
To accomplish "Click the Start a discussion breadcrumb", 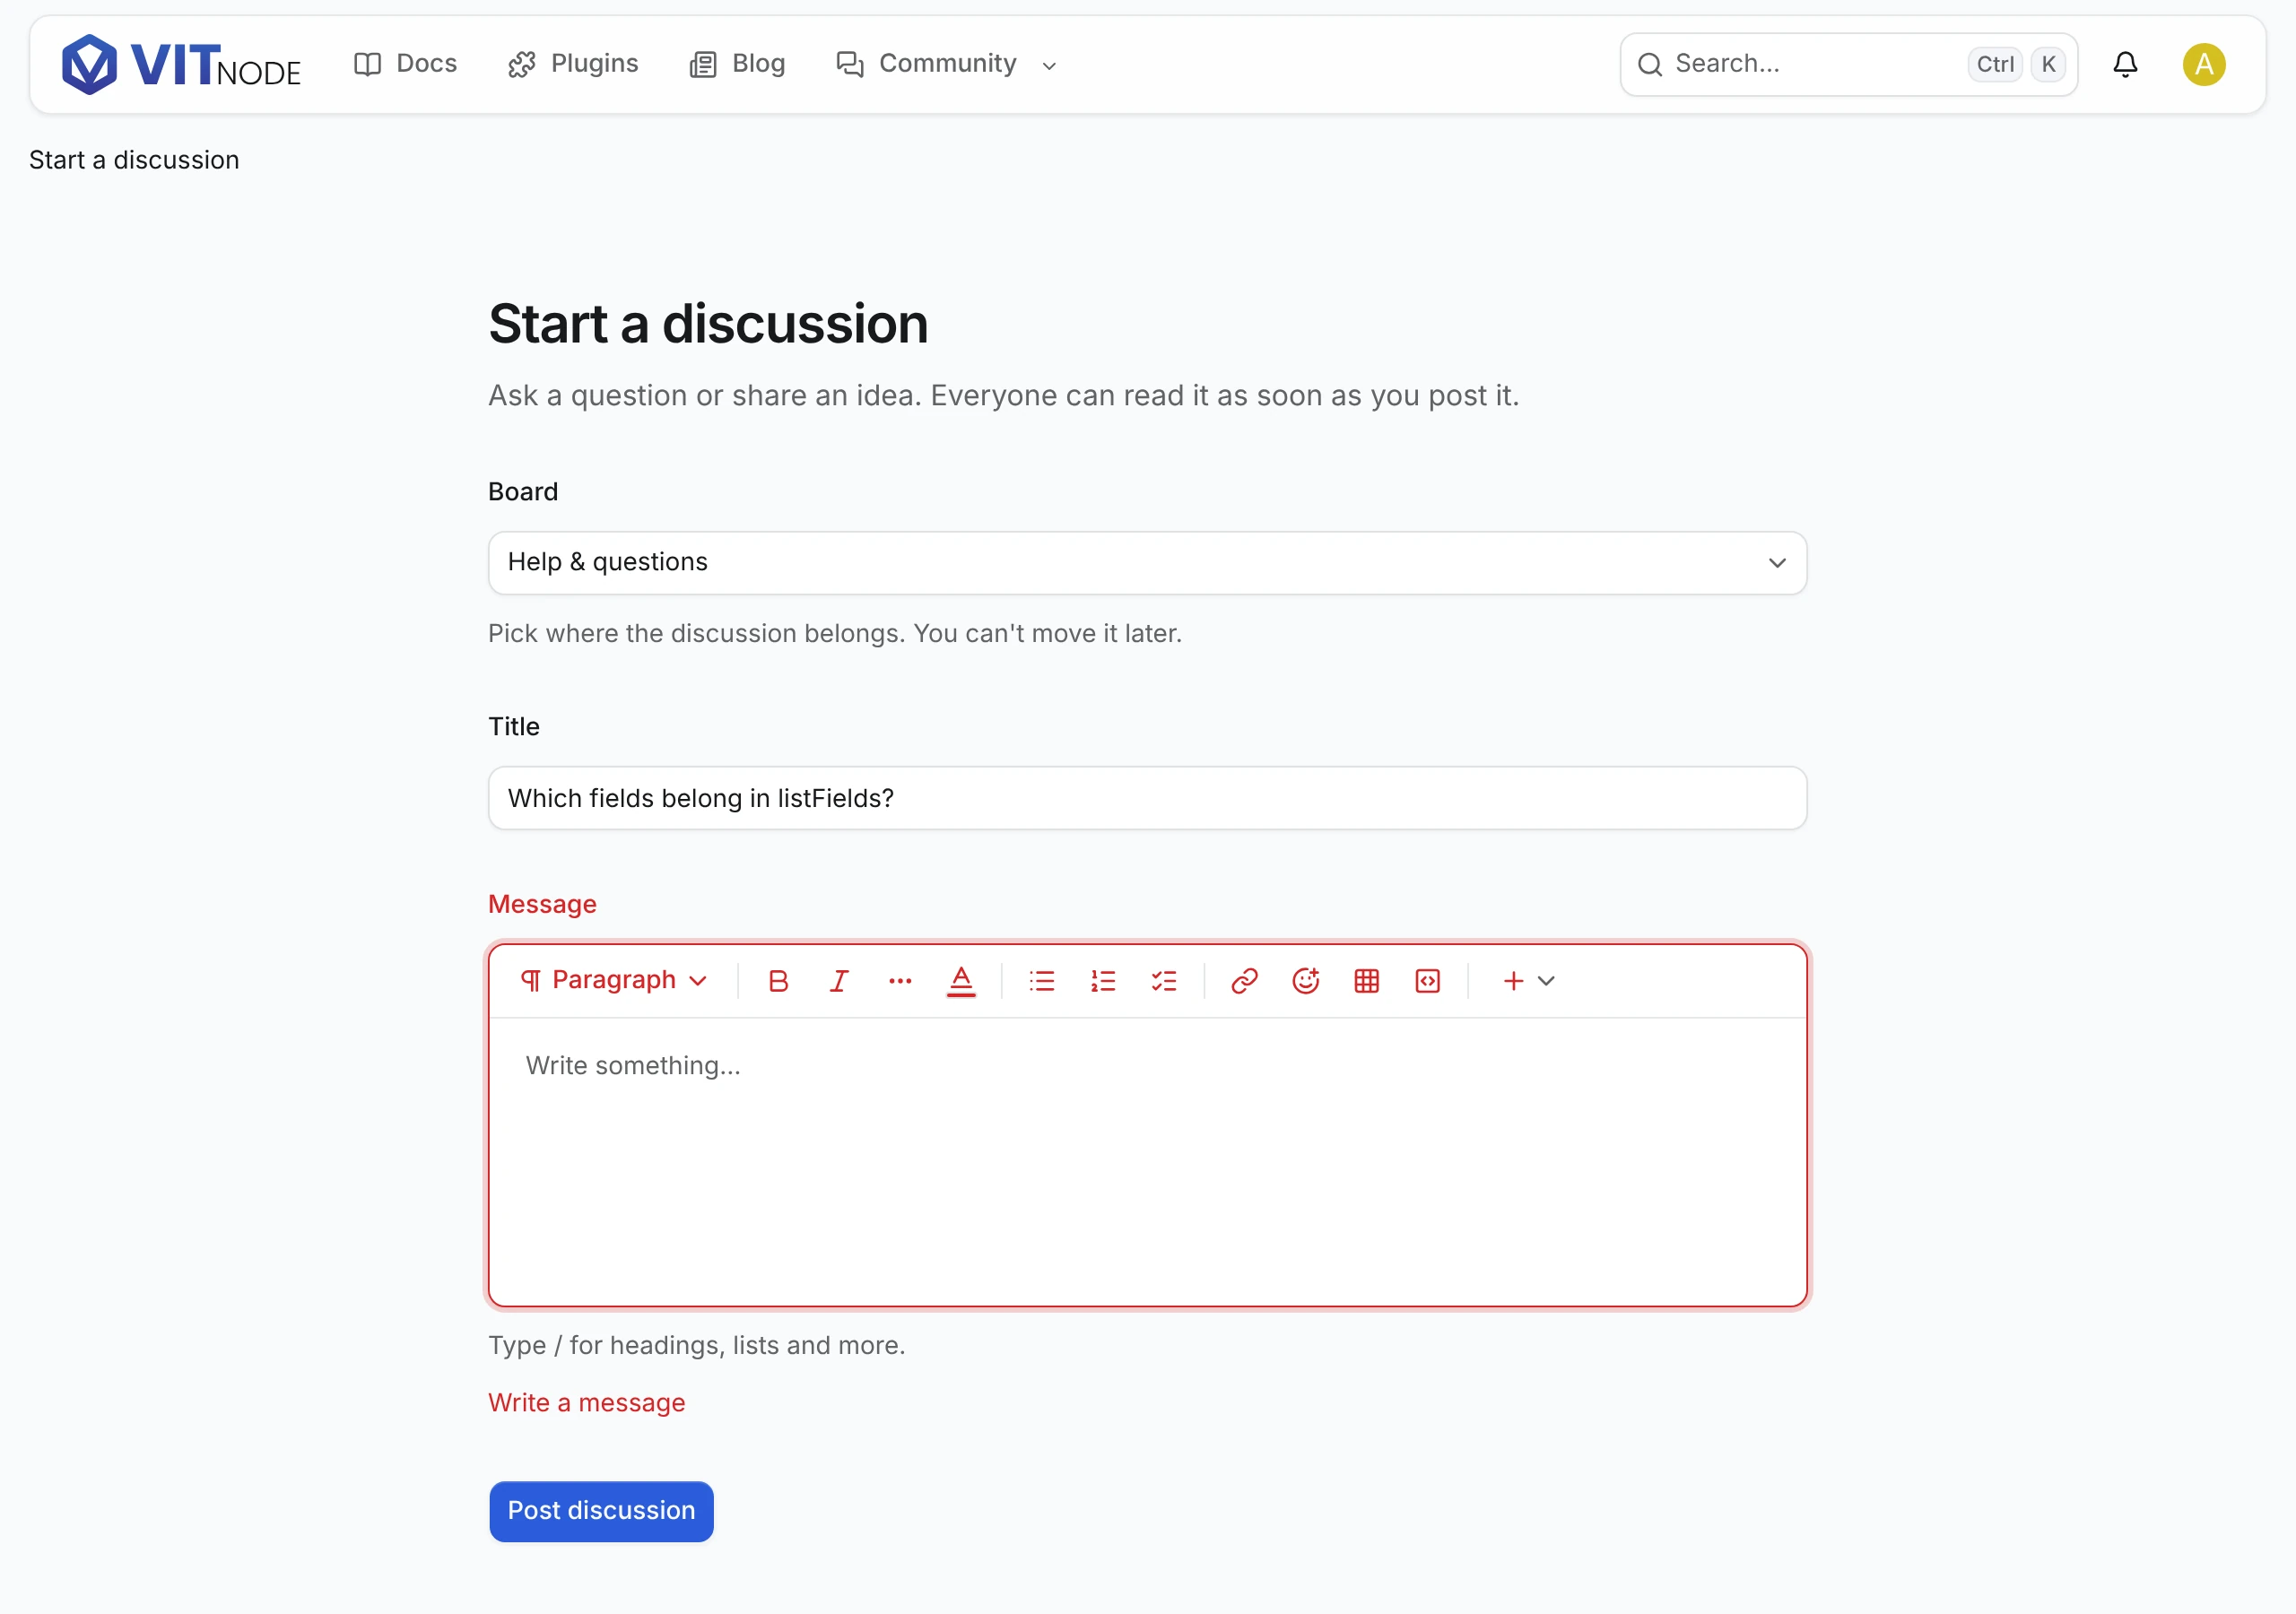I will click(x=134, y=160).
